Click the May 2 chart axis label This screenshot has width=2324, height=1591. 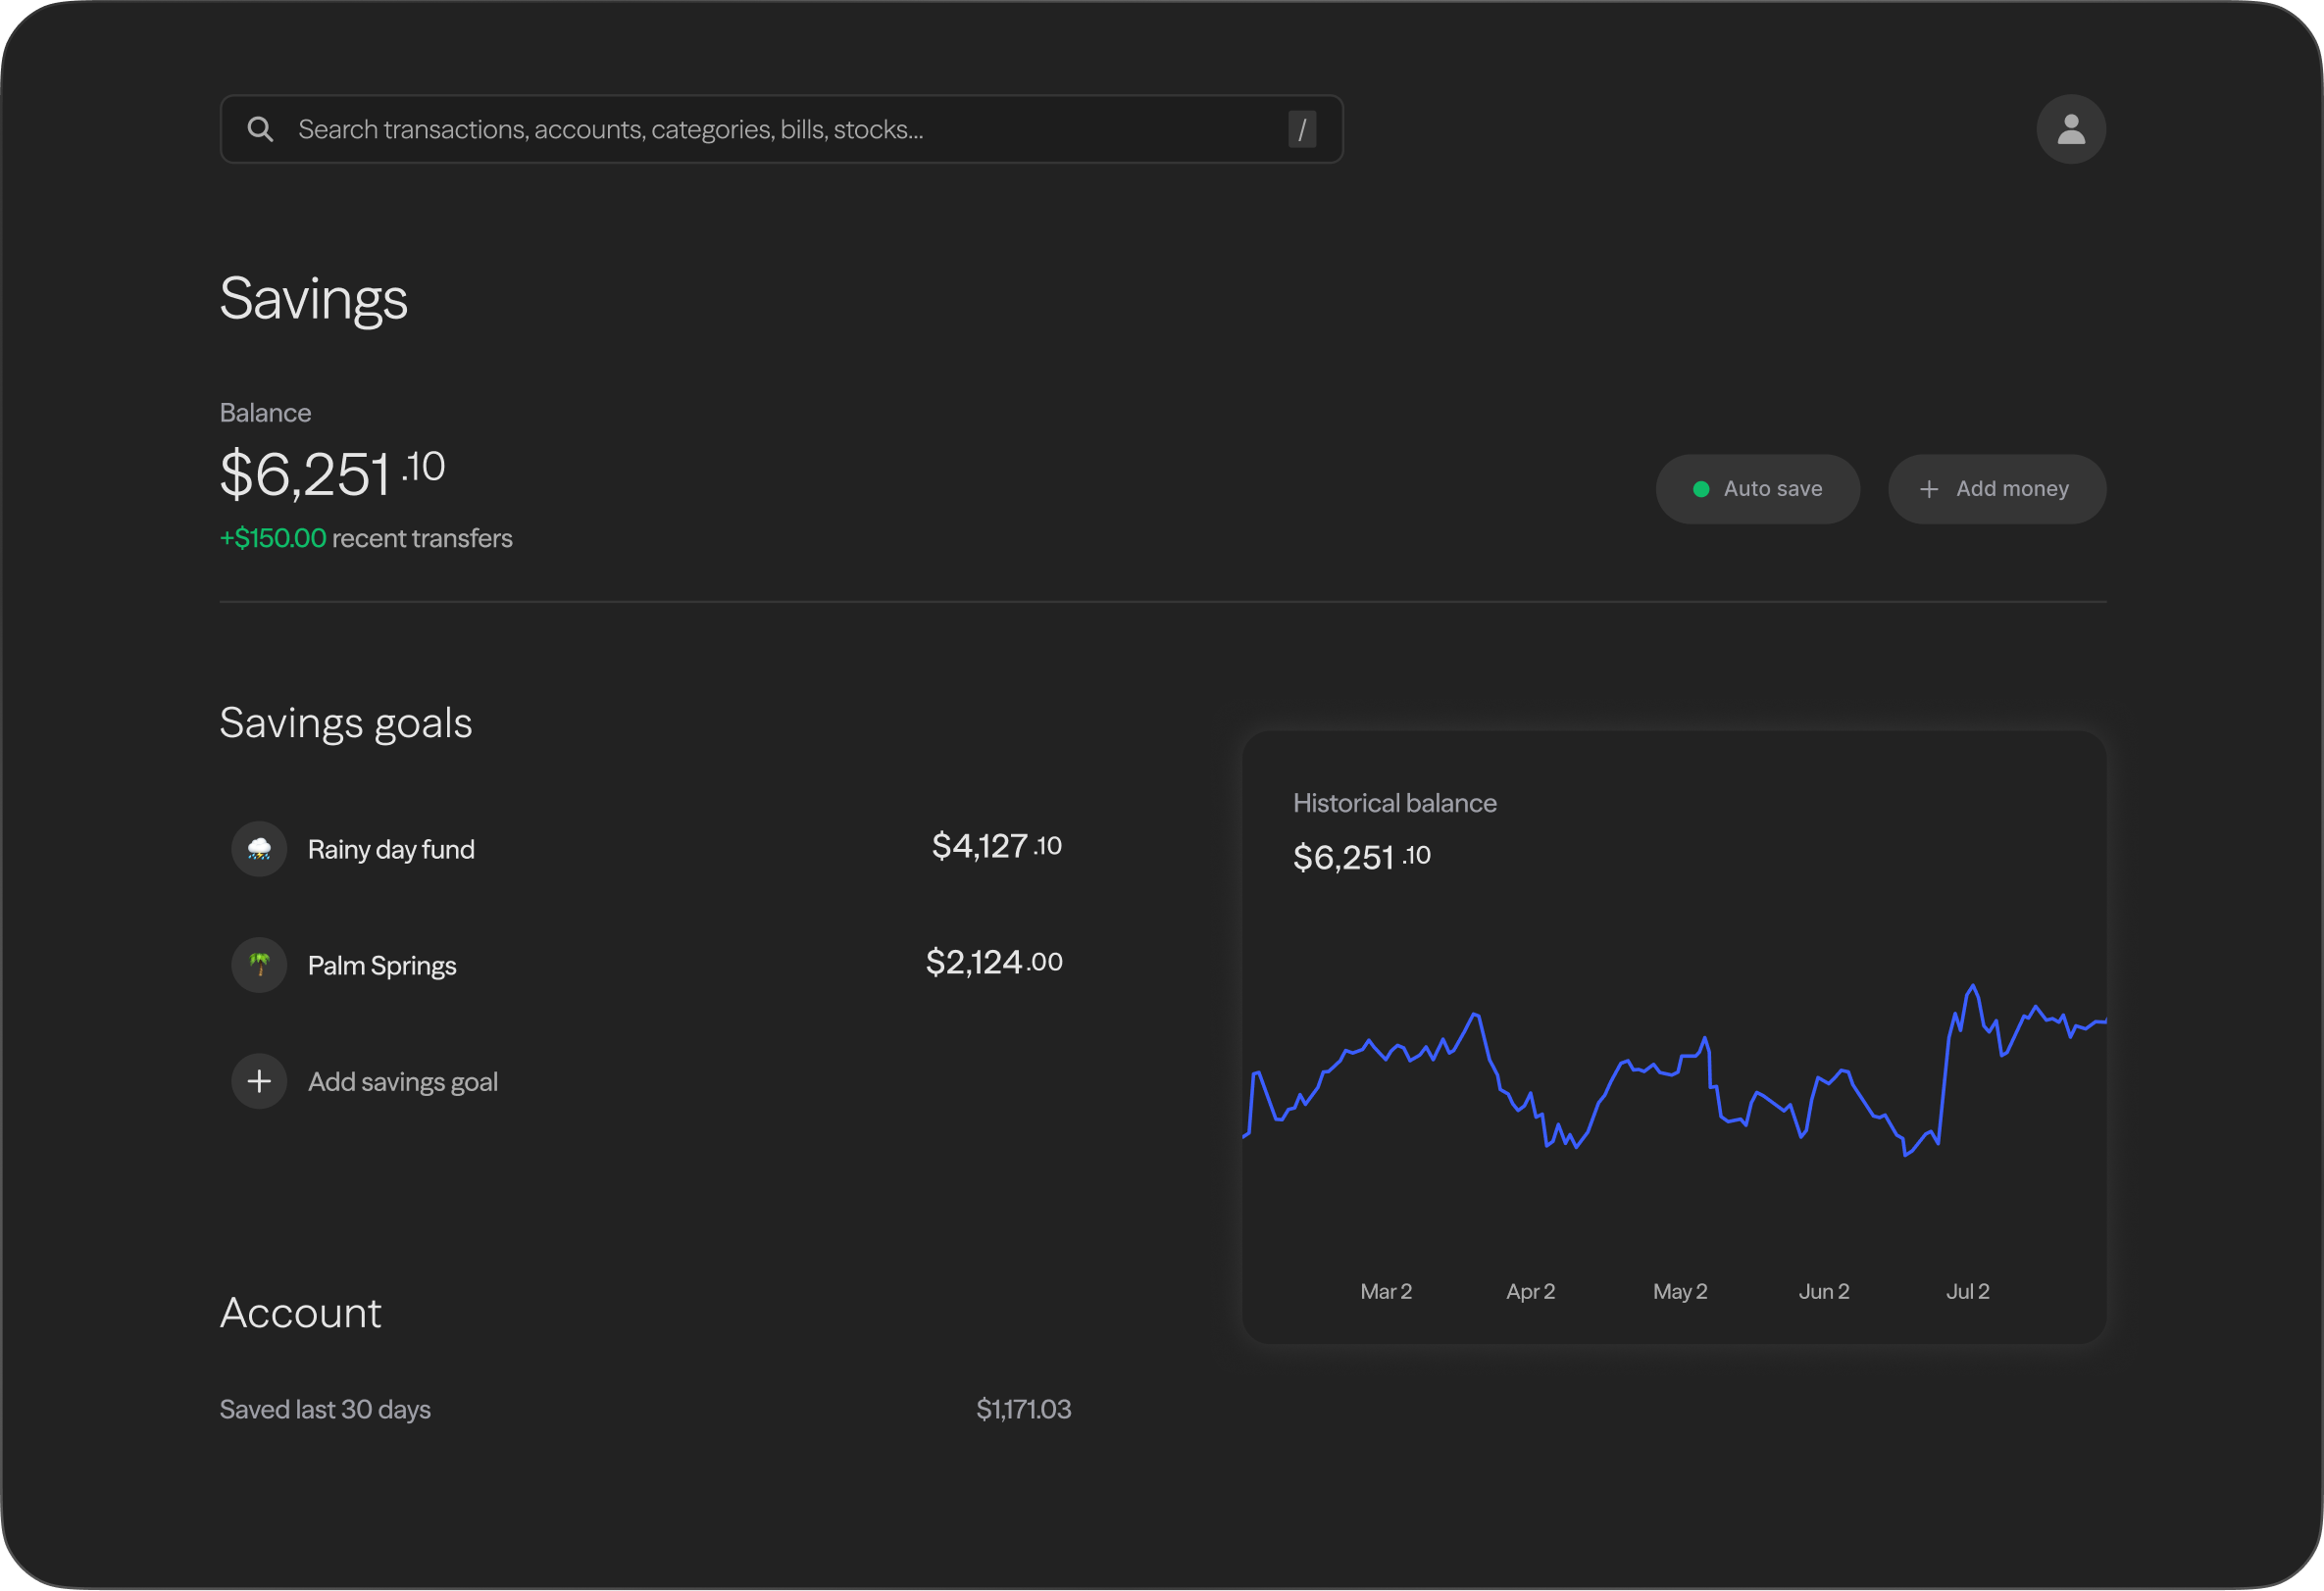click(x=1680, y=1291)
